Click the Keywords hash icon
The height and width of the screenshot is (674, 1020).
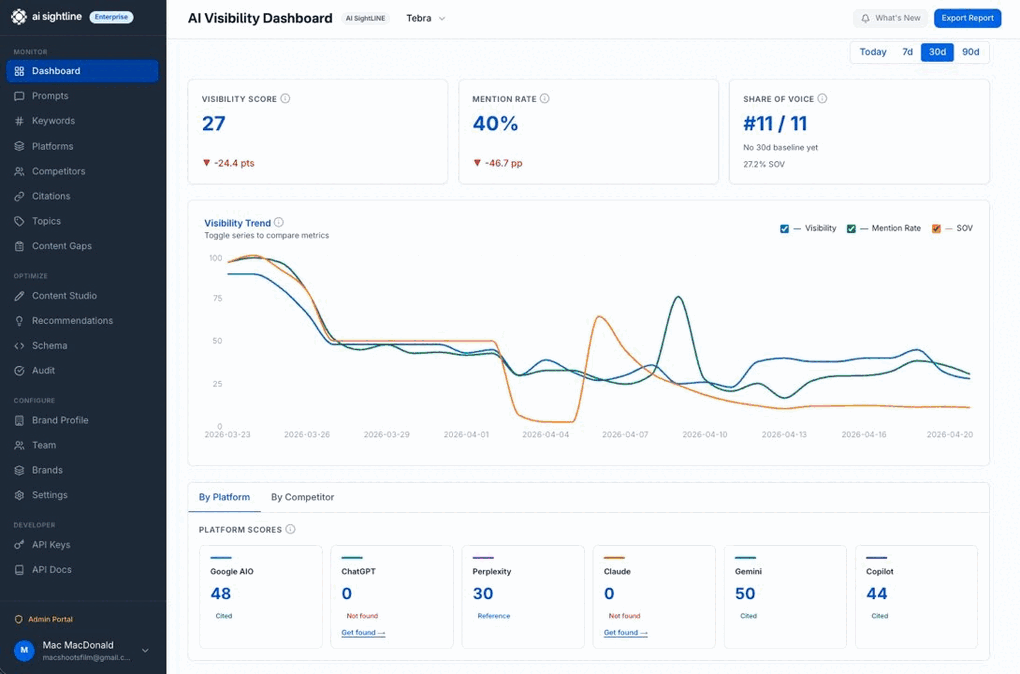click(19, 121)
